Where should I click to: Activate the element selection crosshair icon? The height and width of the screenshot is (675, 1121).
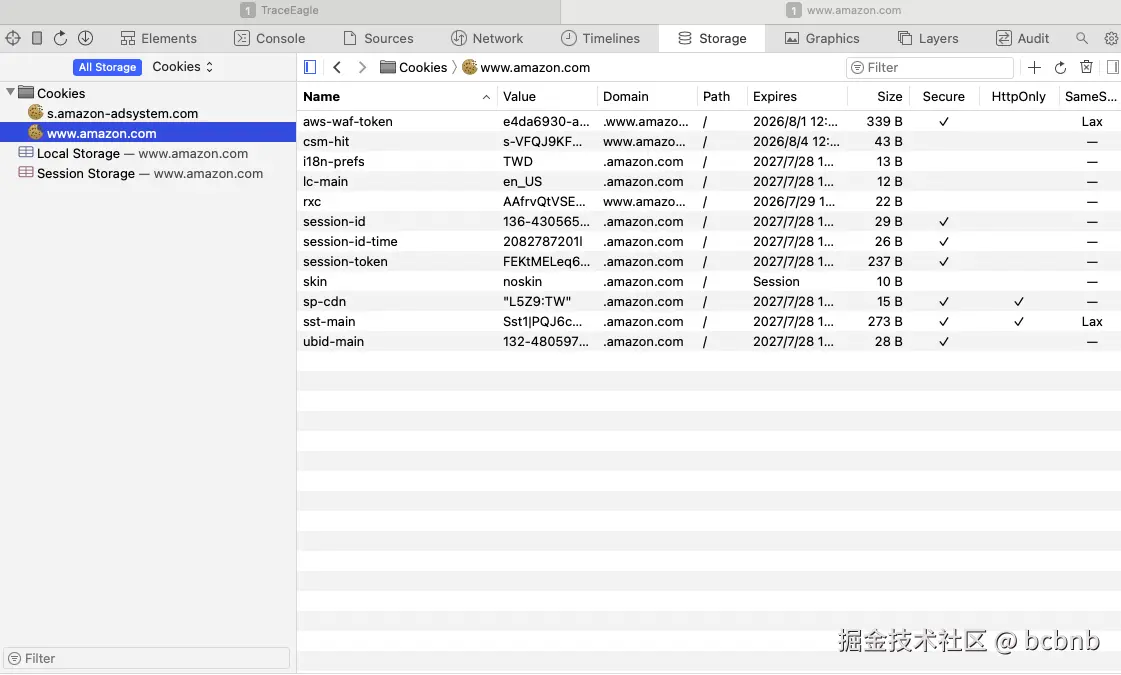[13, 38]
